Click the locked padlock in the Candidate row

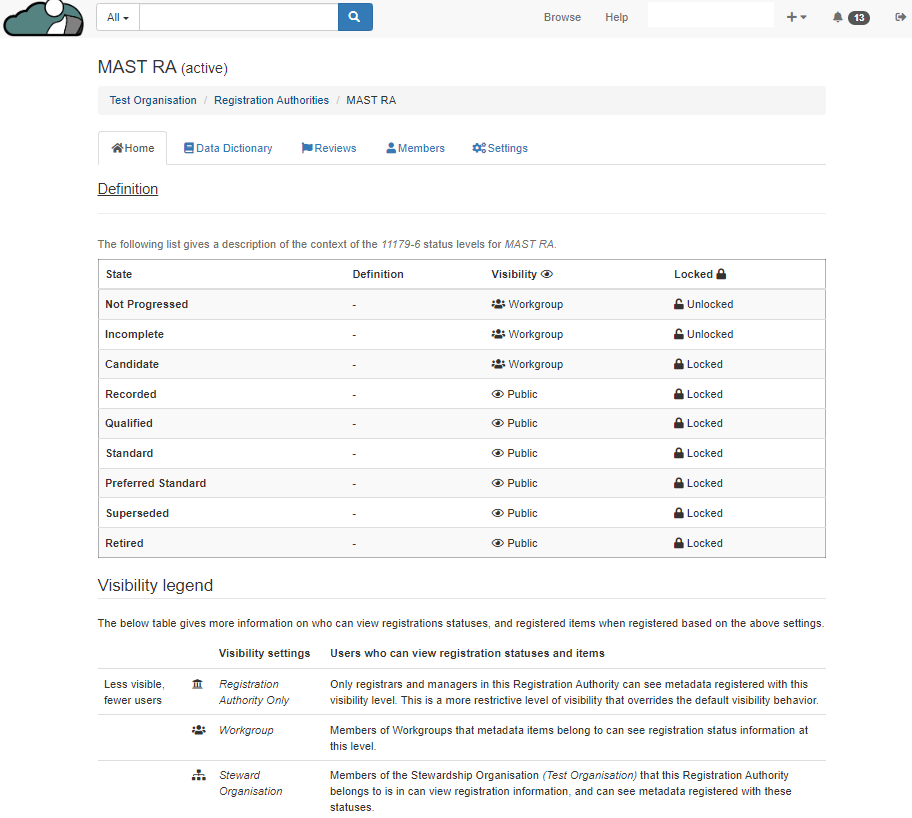[679, 364]
